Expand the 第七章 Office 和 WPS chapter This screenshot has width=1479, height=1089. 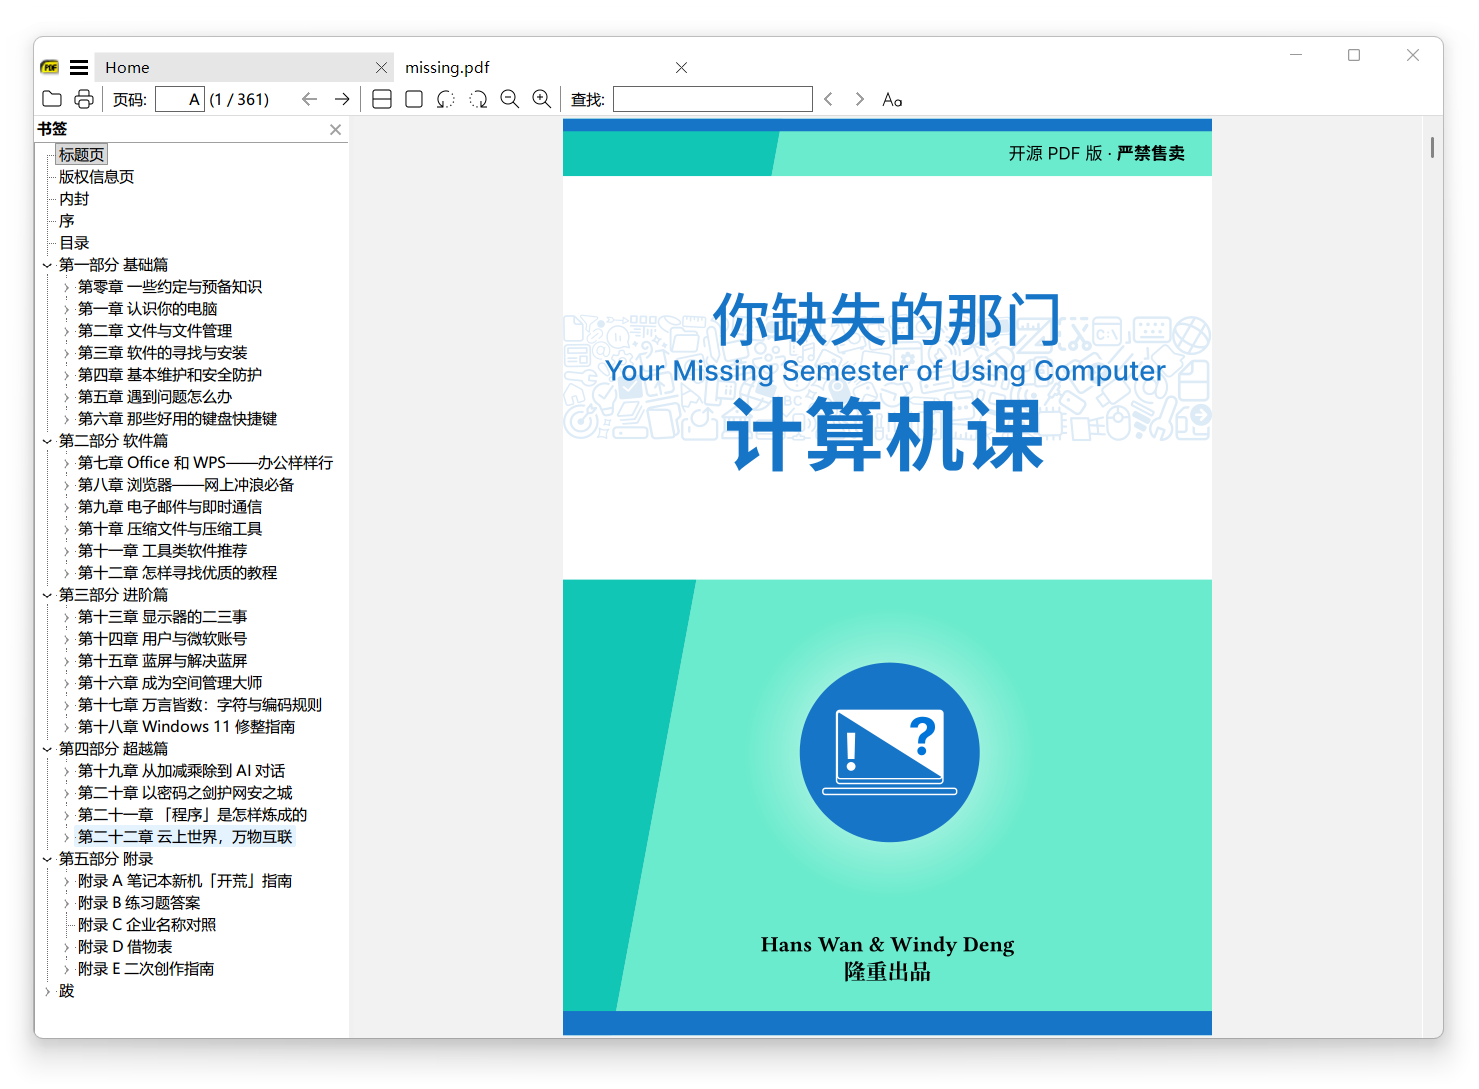[68, 462]
